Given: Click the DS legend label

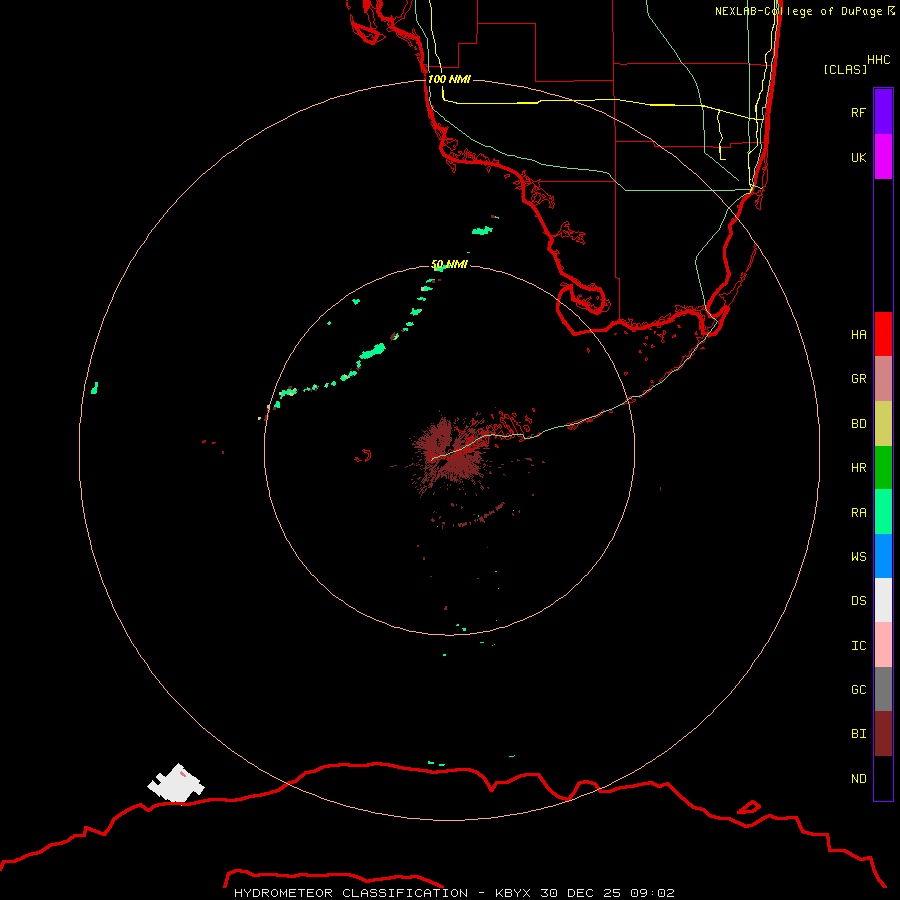Looking at the screenshot, I should (x=858, y=601).
